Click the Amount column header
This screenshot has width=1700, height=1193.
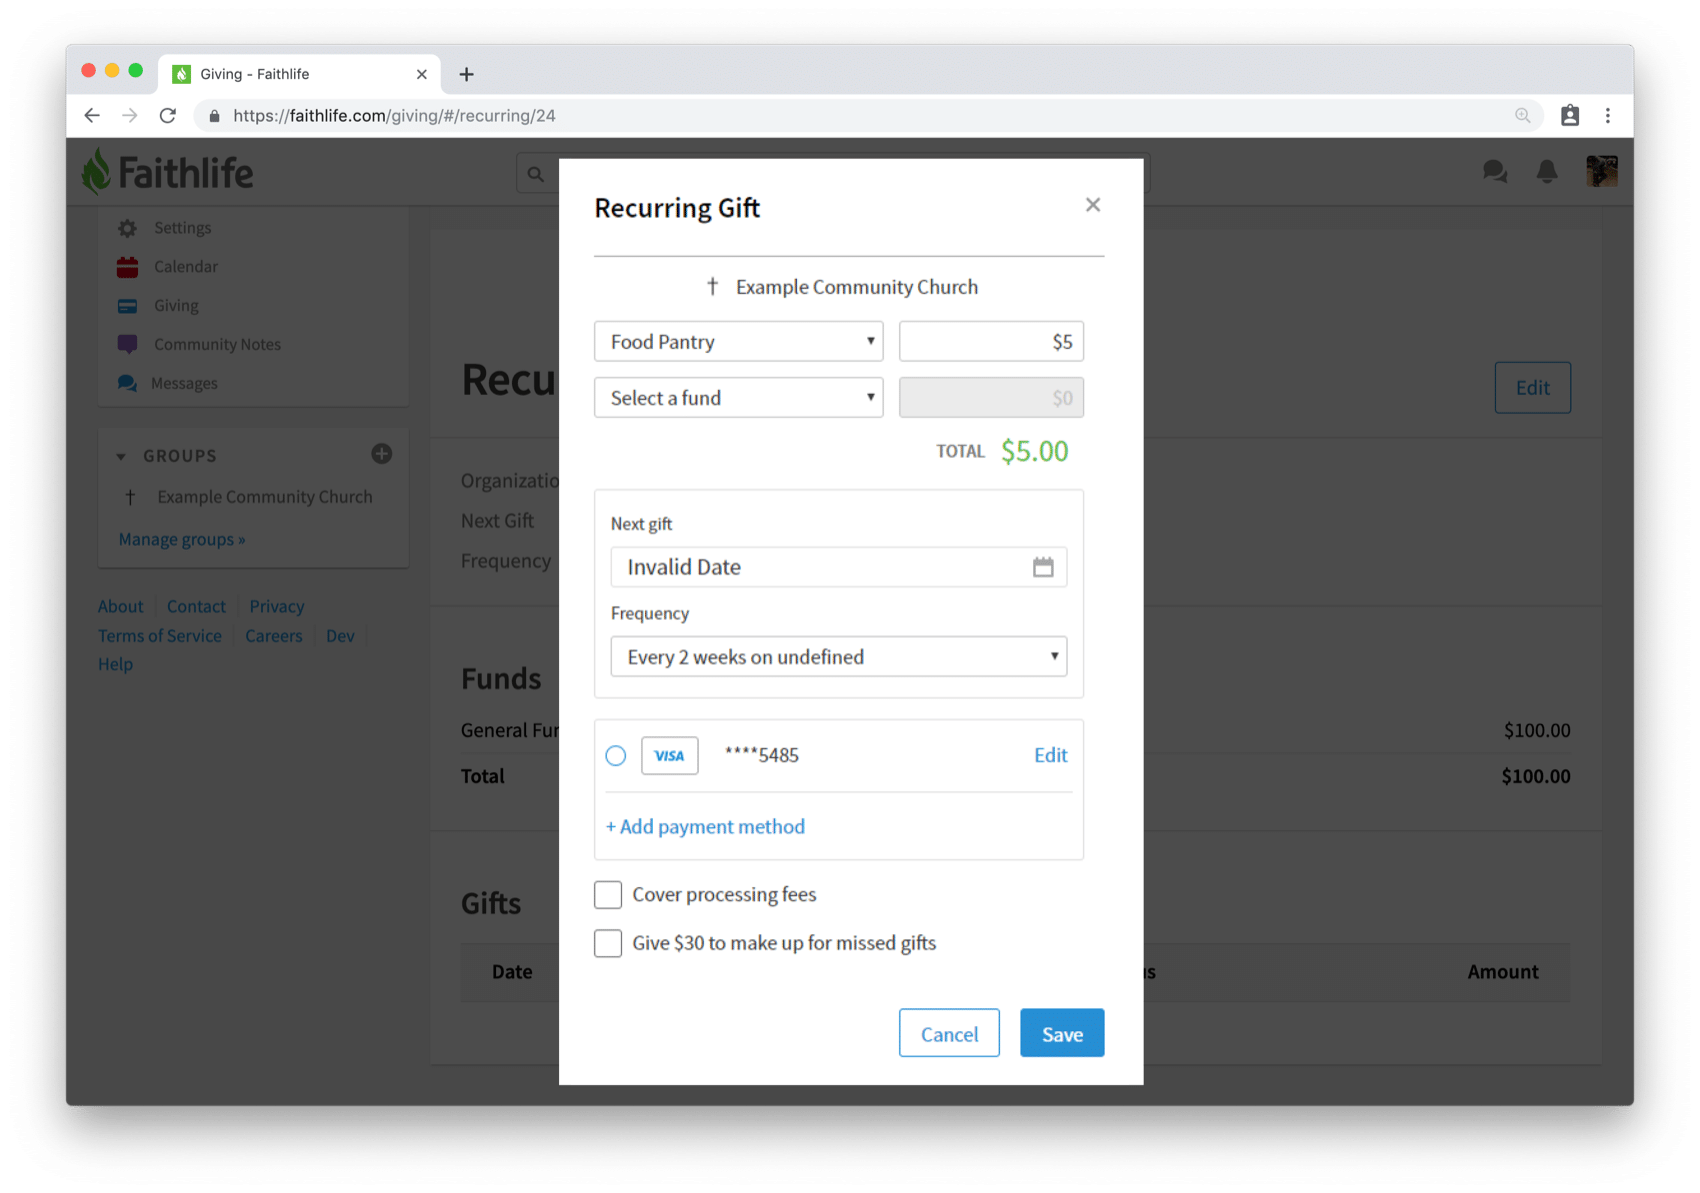1502,972
